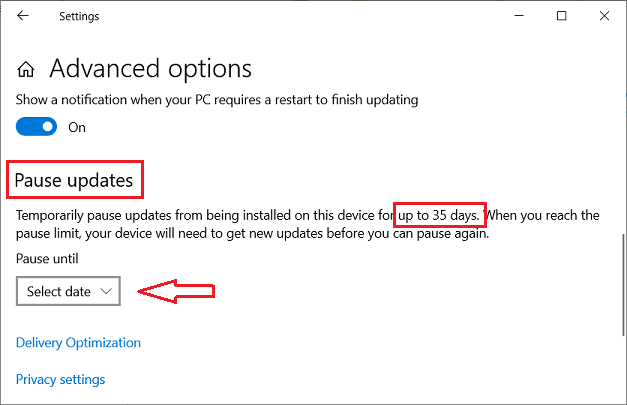Click the Home icon beside Advanced options
The image size is (627, 405).
(x=28, y=69)
